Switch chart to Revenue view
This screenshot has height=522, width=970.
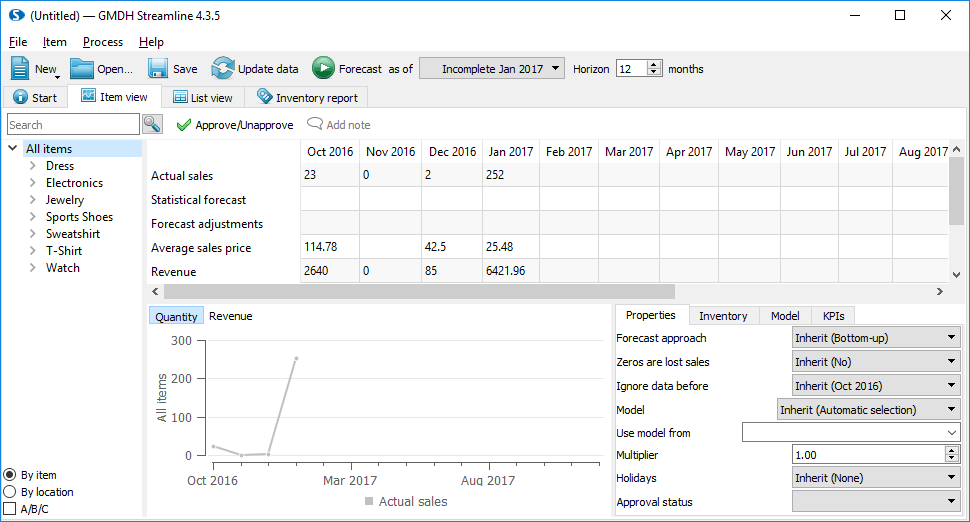click(x=230, y=316)
